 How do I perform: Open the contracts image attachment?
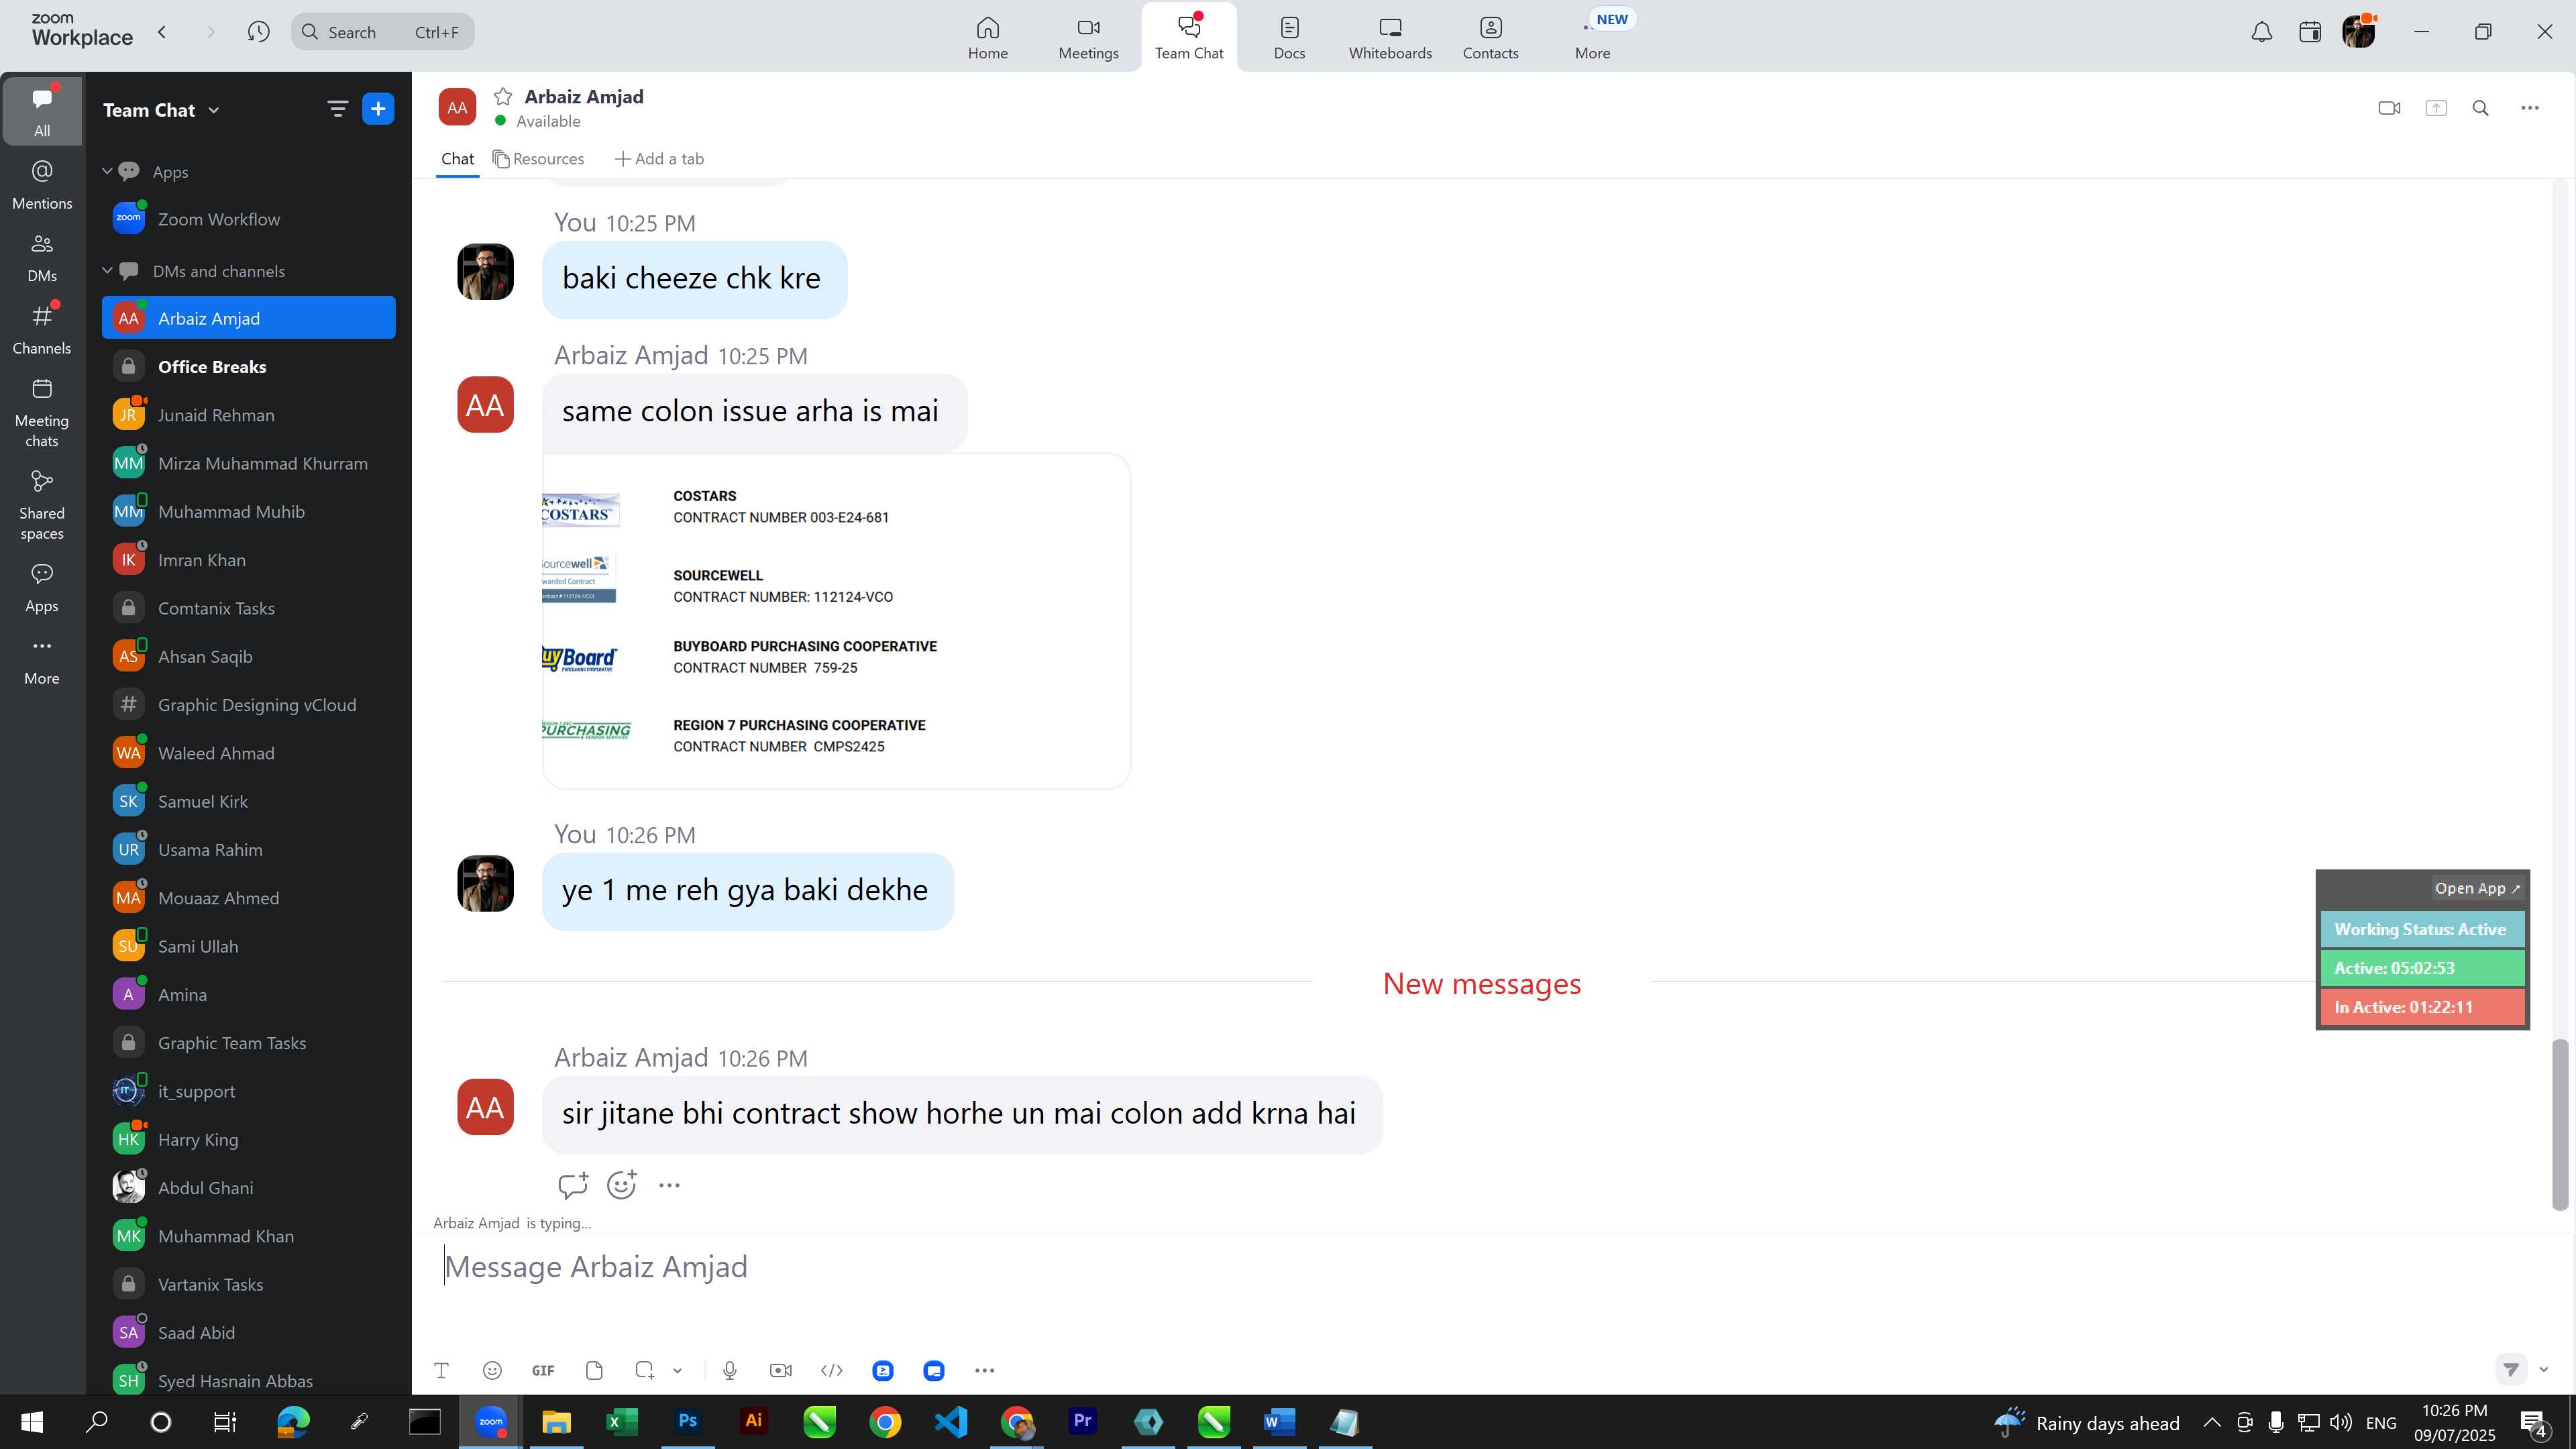[x=836, y=621]
